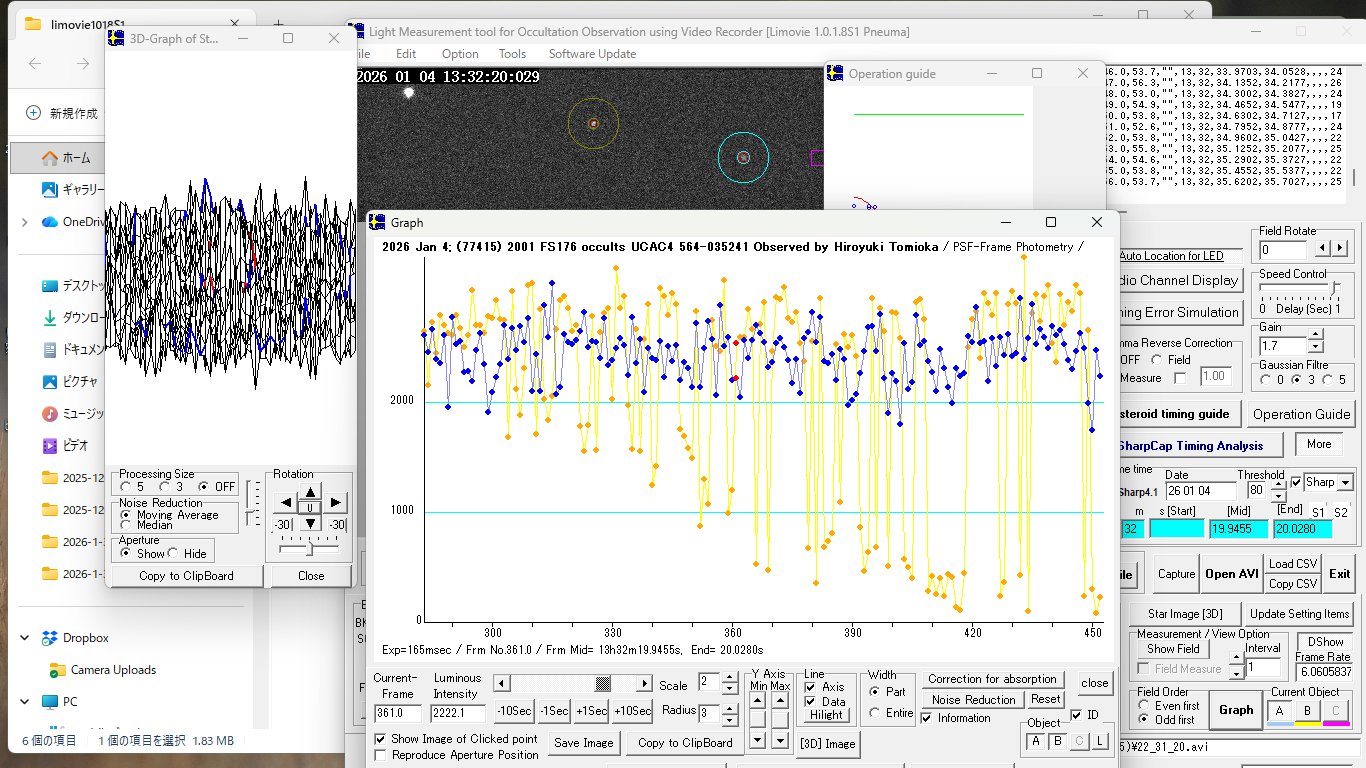
Task: Expand the OneDrive tree item
Action: pyautogui.click(x=25, y=222)
